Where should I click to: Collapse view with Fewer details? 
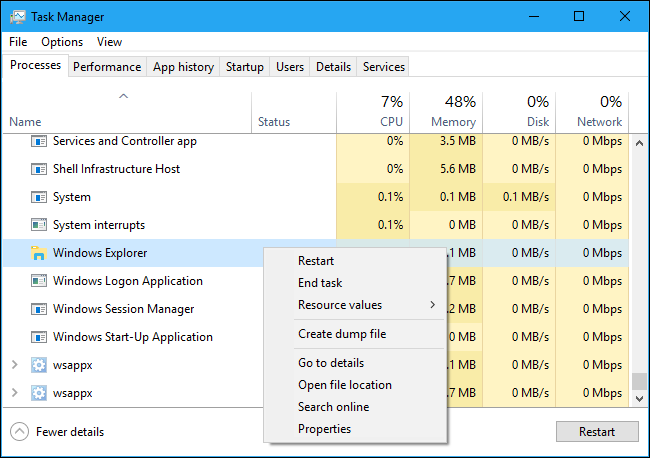pyautogui.click(x=58, y=432)
